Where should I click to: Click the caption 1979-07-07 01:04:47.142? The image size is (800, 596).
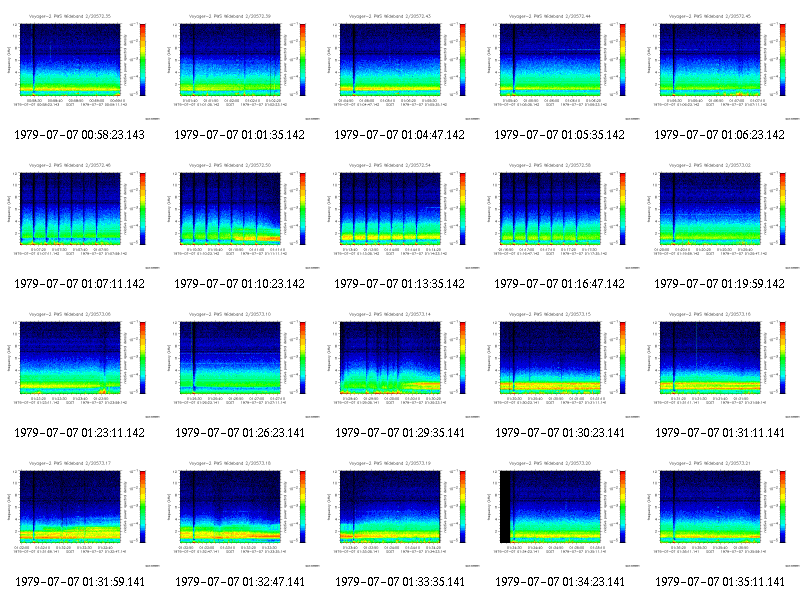(399, 135)
